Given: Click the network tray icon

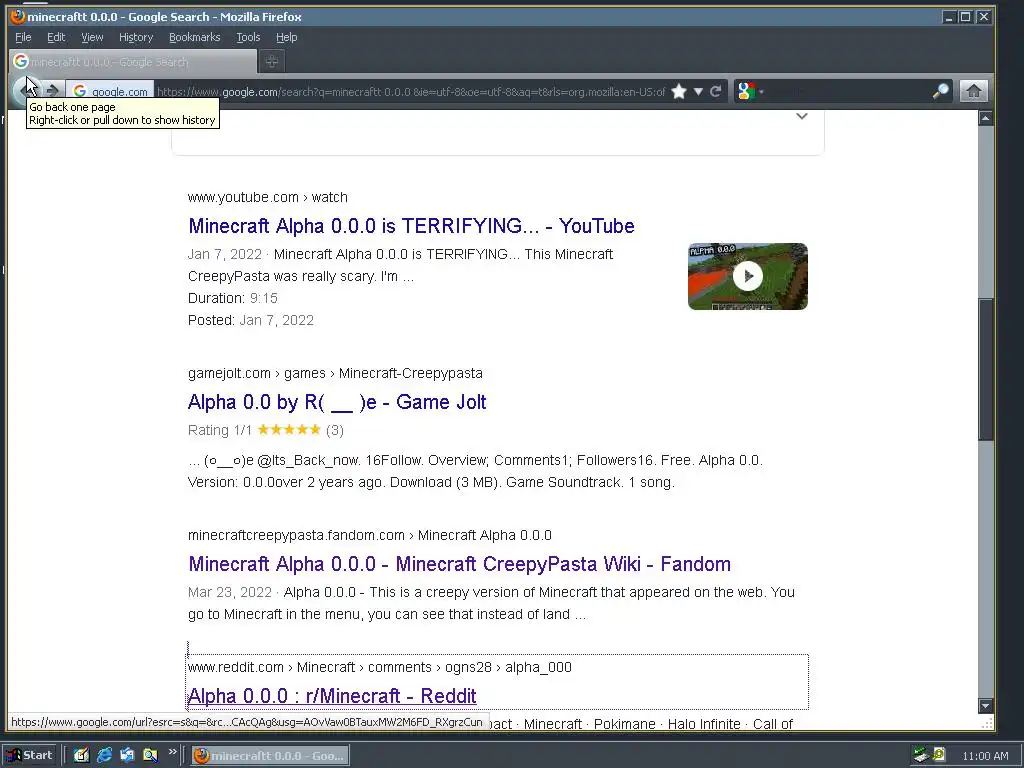Looking at the screenshot, I should (921, 756).
